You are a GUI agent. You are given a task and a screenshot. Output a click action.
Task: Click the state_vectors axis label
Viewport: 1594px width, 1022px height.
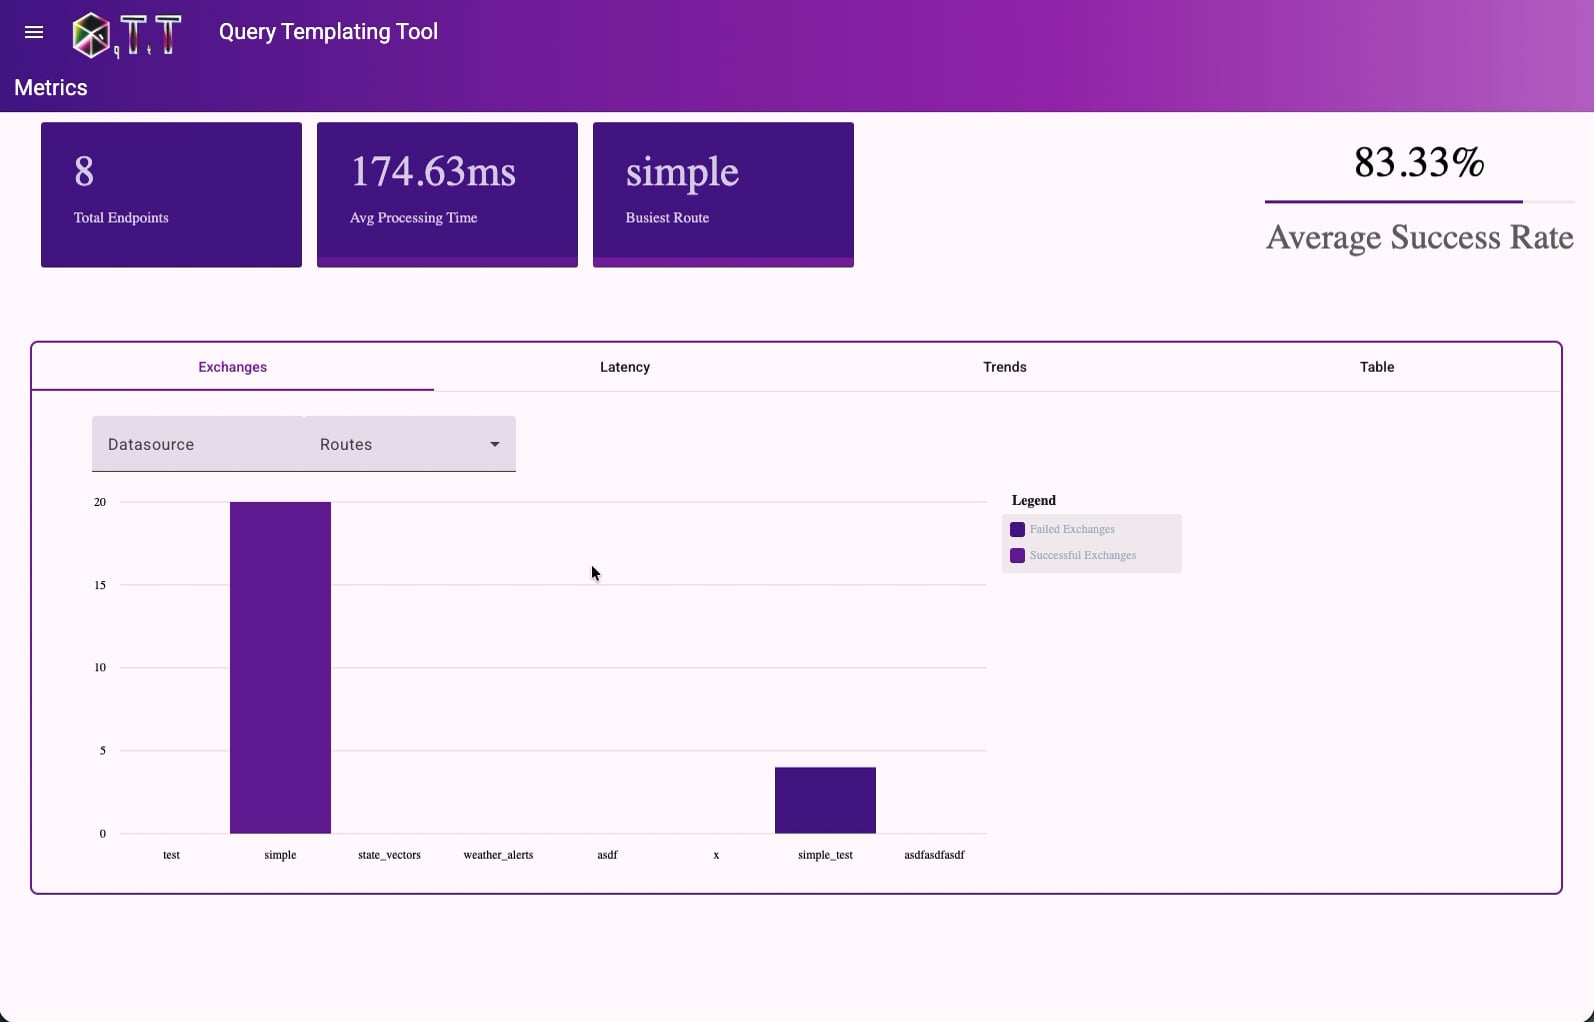point(389,855)
